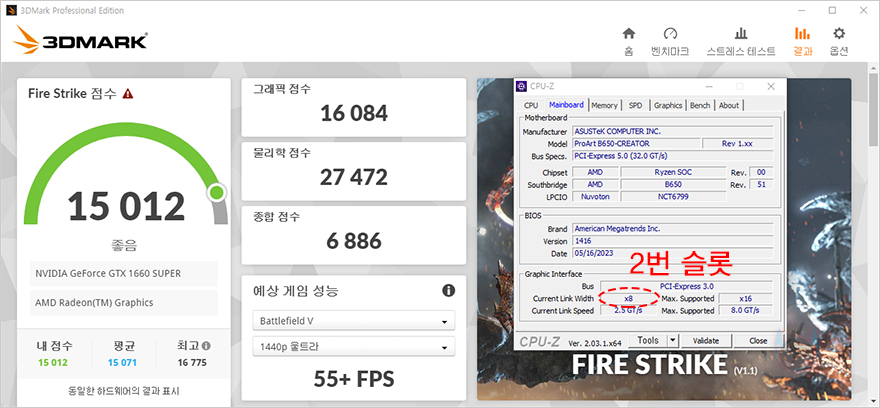Viewport: 880px width, 408px height.
Task: Open the 결과 results section
Action: point(803,41)
